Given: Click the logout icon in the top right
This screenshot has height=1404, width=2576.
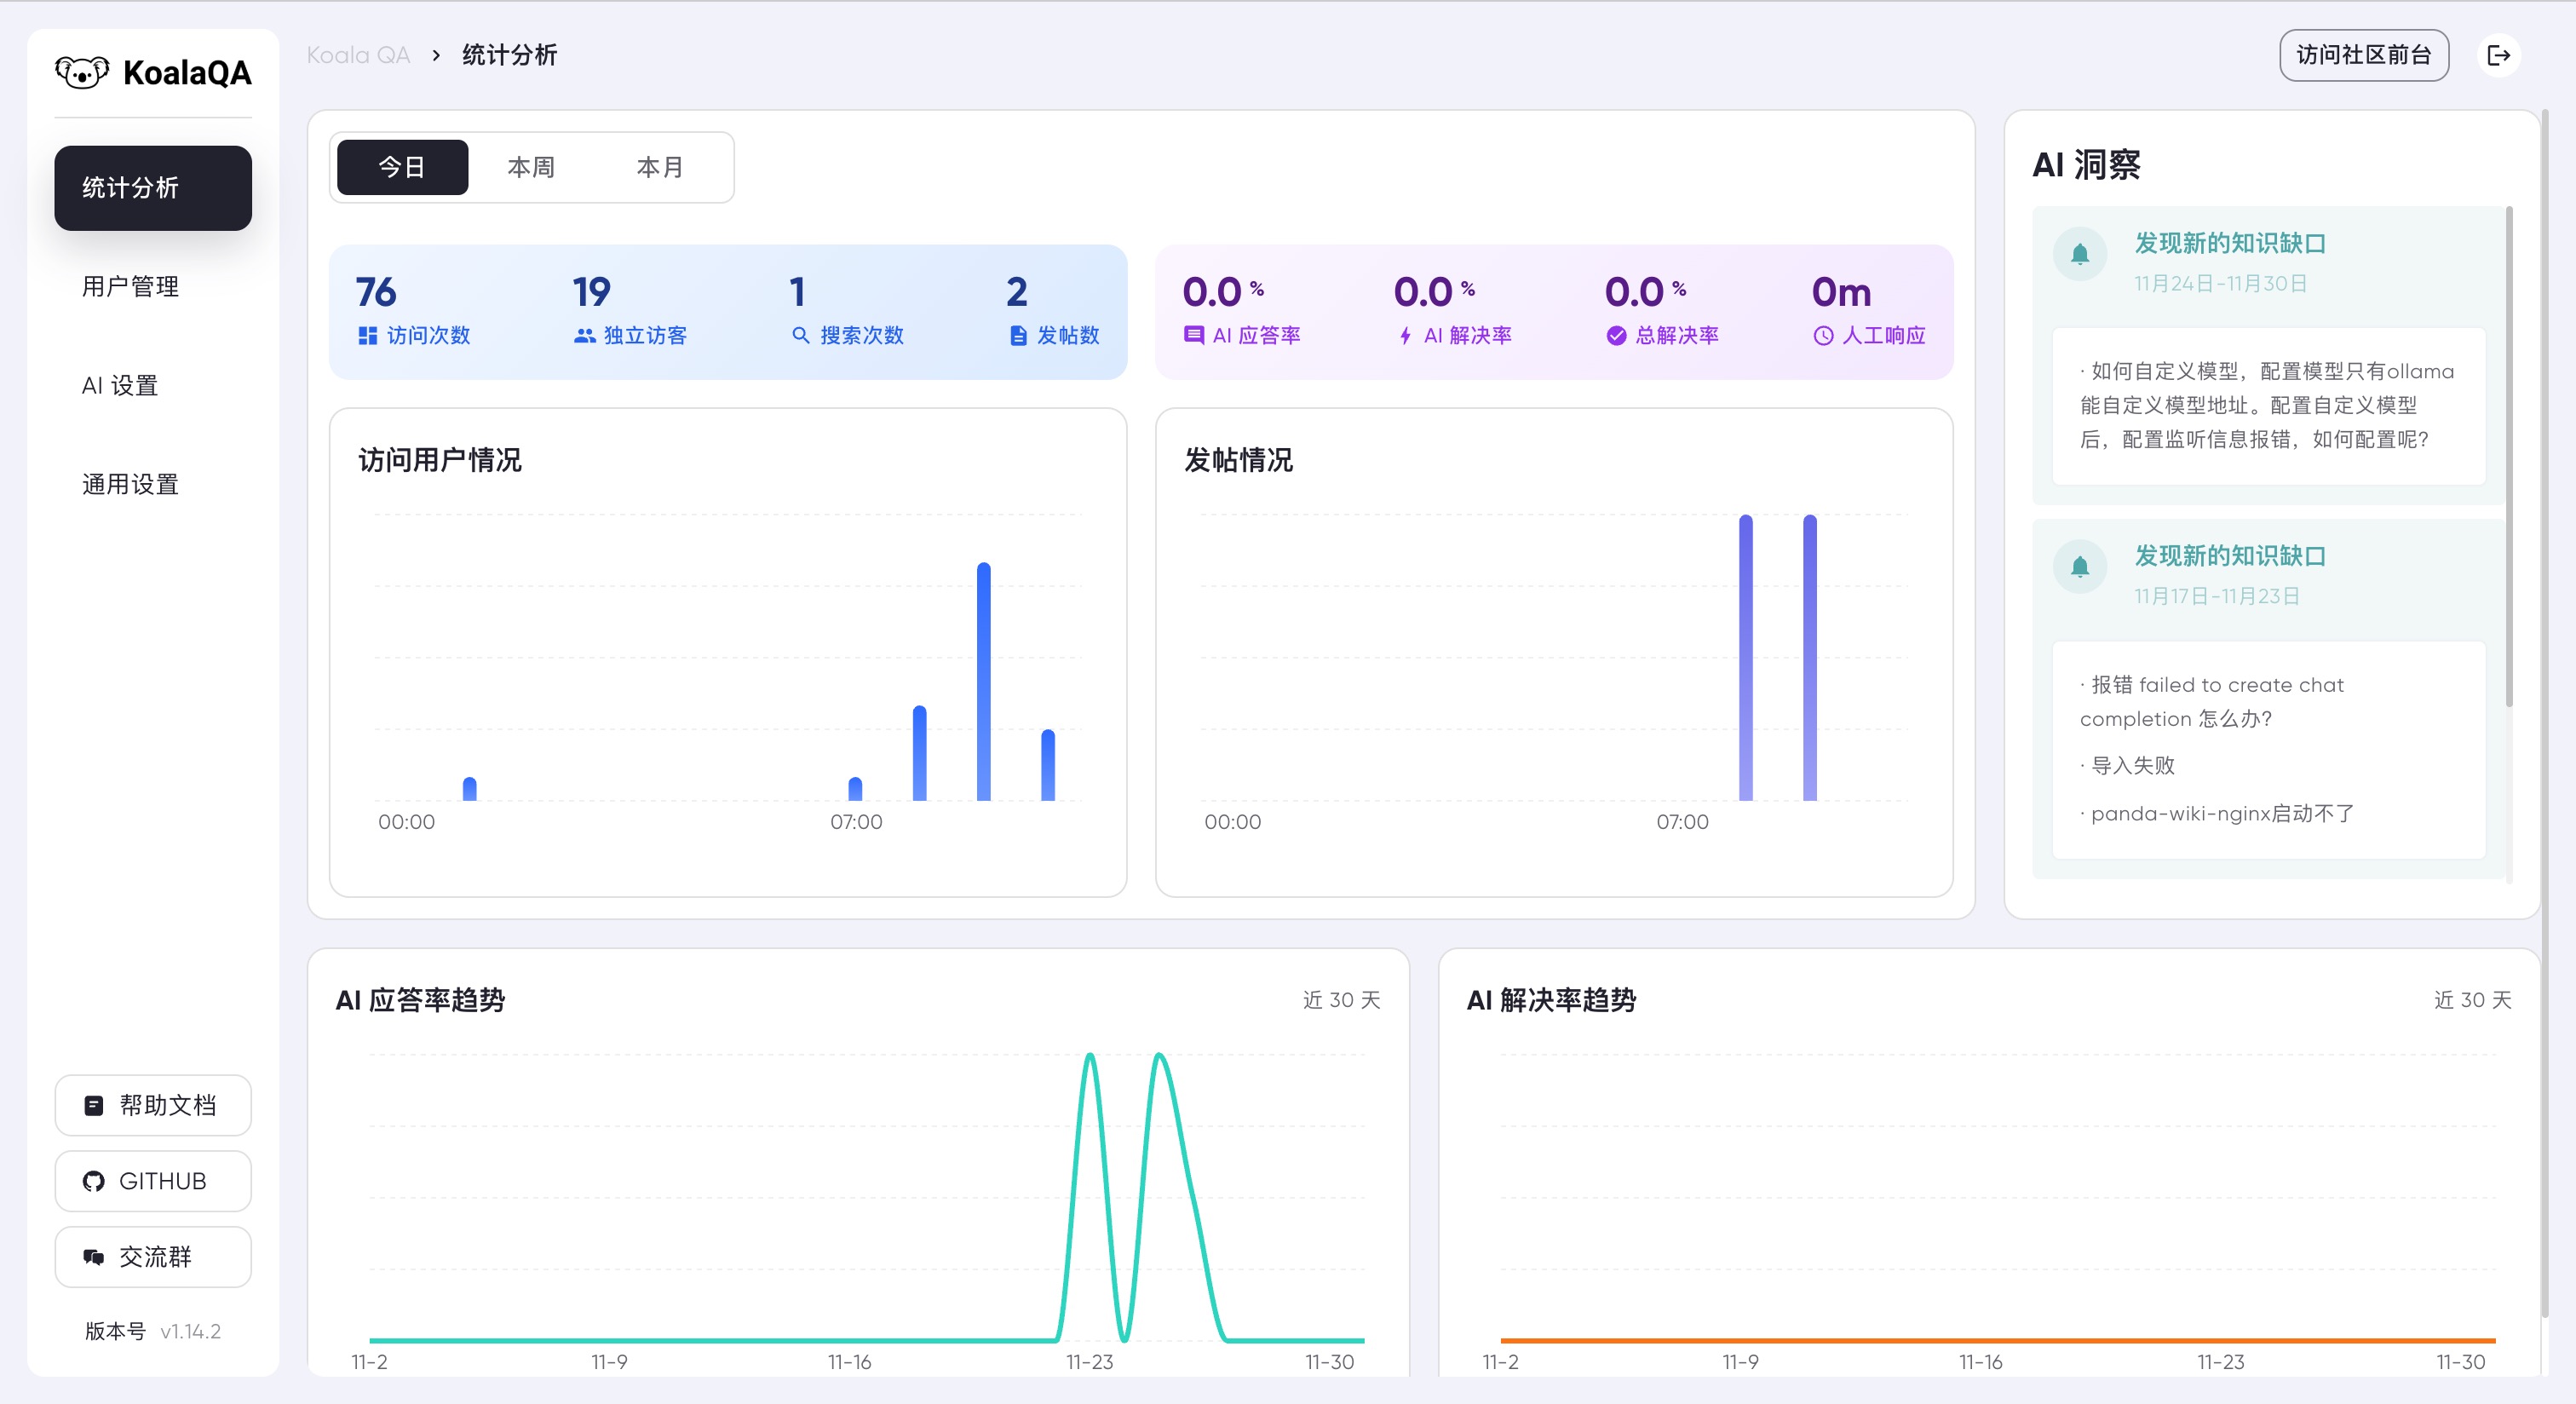Looking at the screenshot, I should [x=2499, y=55].
